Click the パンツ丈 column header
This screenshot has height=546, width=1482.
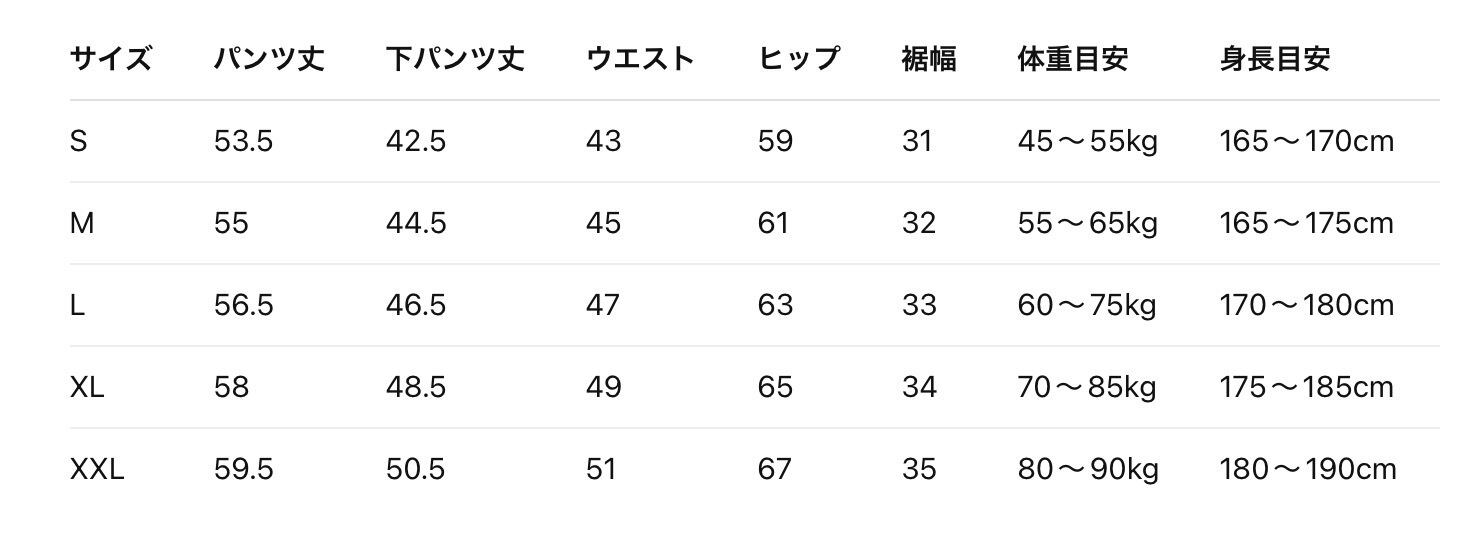pos(269,59)
